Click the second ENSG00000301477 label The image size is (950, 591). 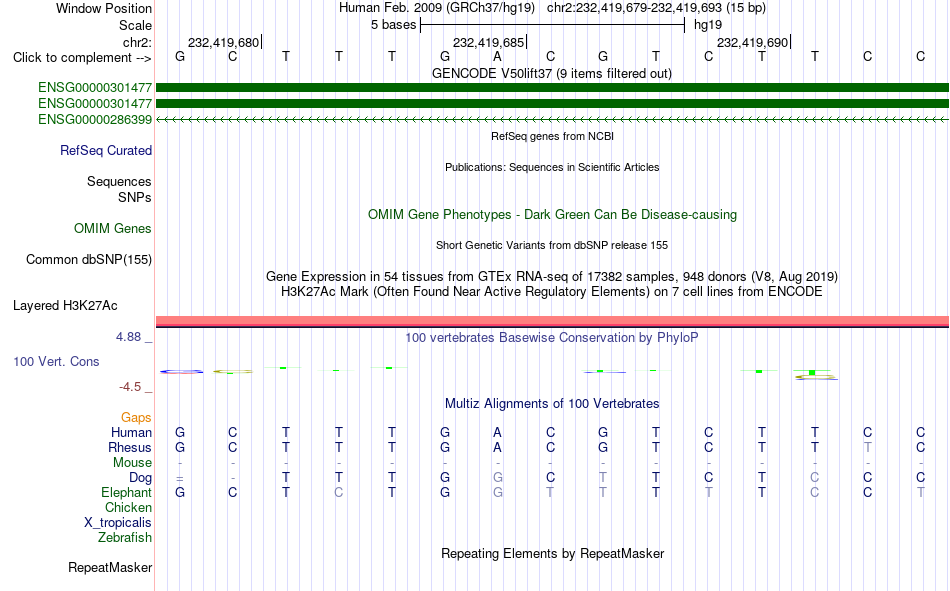click(x=95, y=104)
